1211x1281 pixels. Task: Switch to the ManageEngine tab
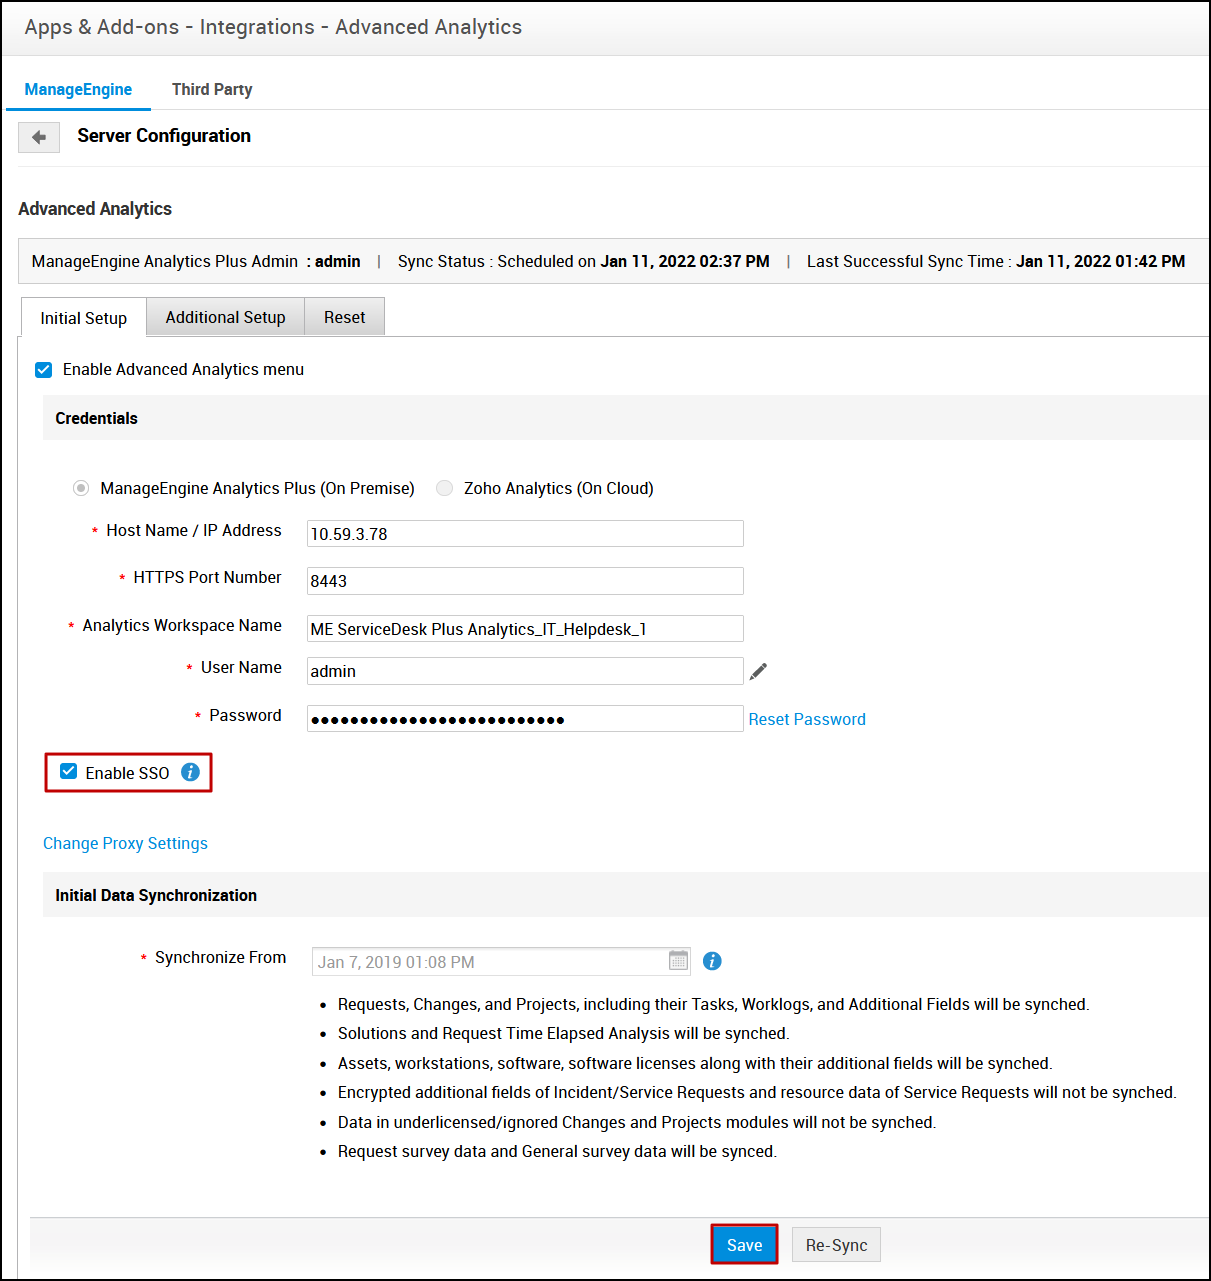[78, 90]
